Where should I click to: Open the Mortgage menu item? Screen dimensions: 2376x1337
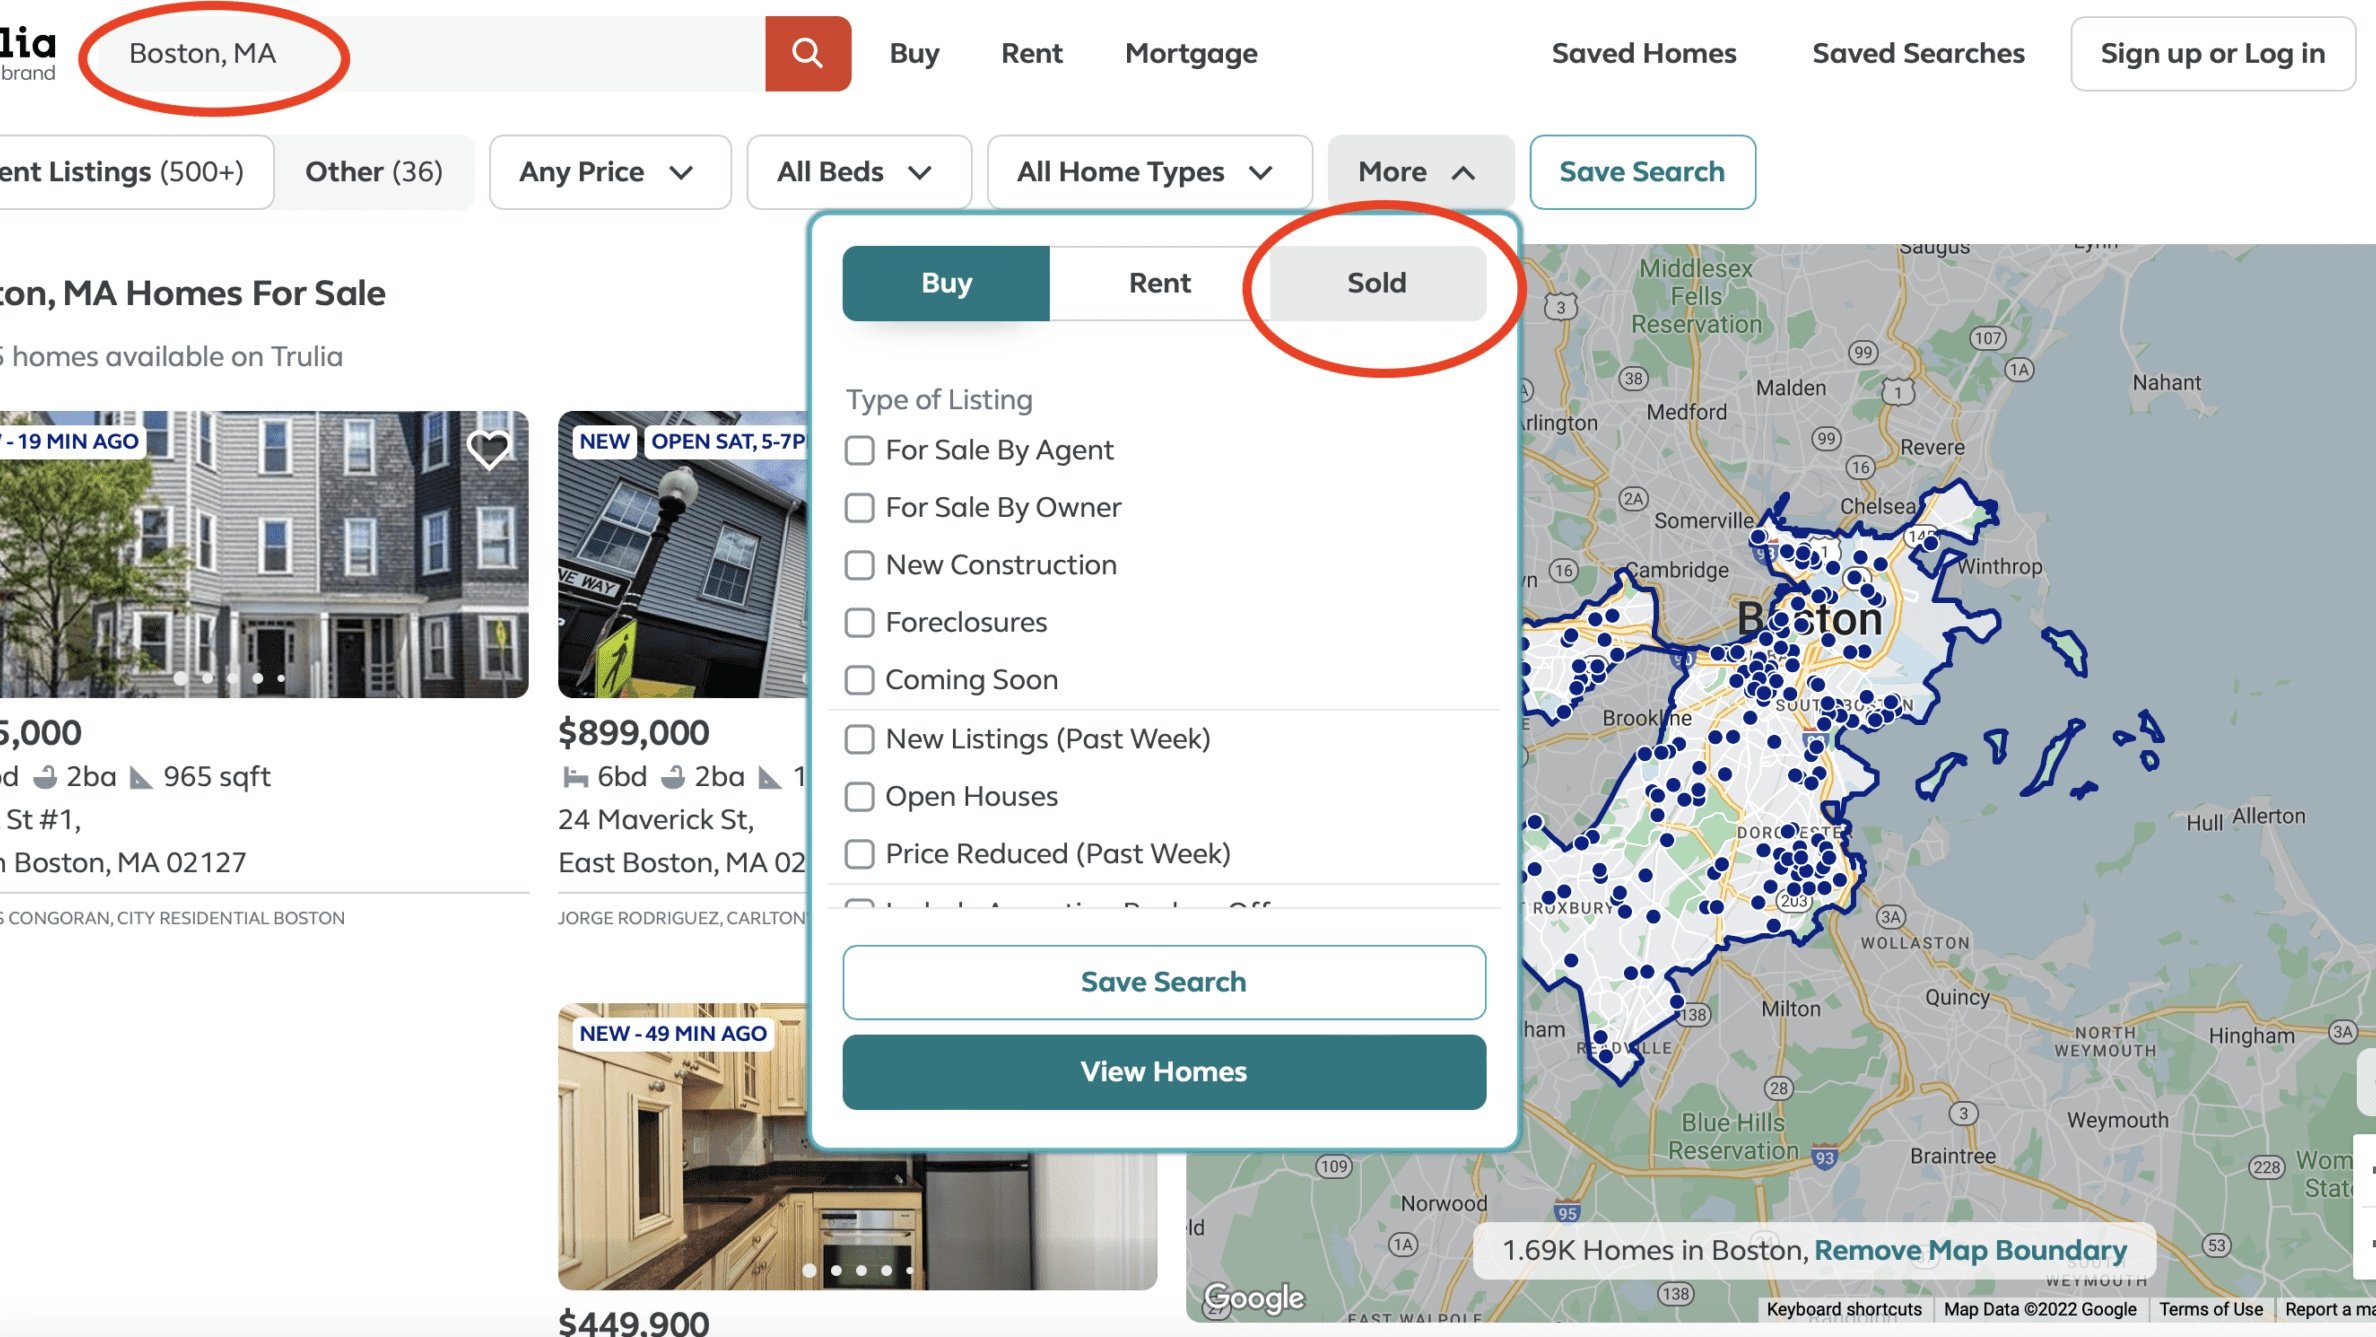(x=1190, y=53)
